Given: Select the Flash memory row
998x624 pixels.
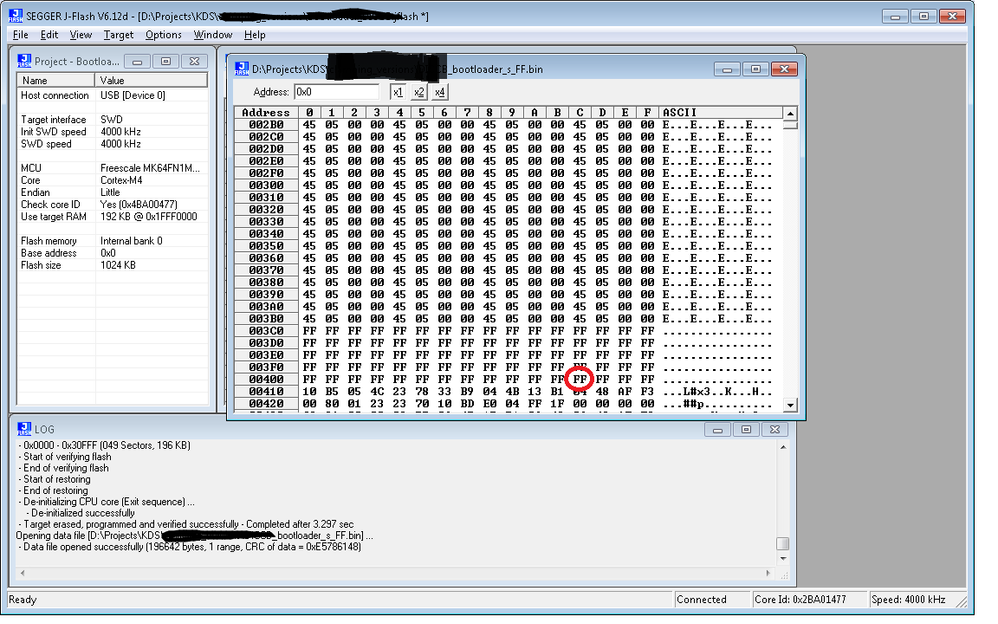Looking at the screenshot, I should (113, 241).
